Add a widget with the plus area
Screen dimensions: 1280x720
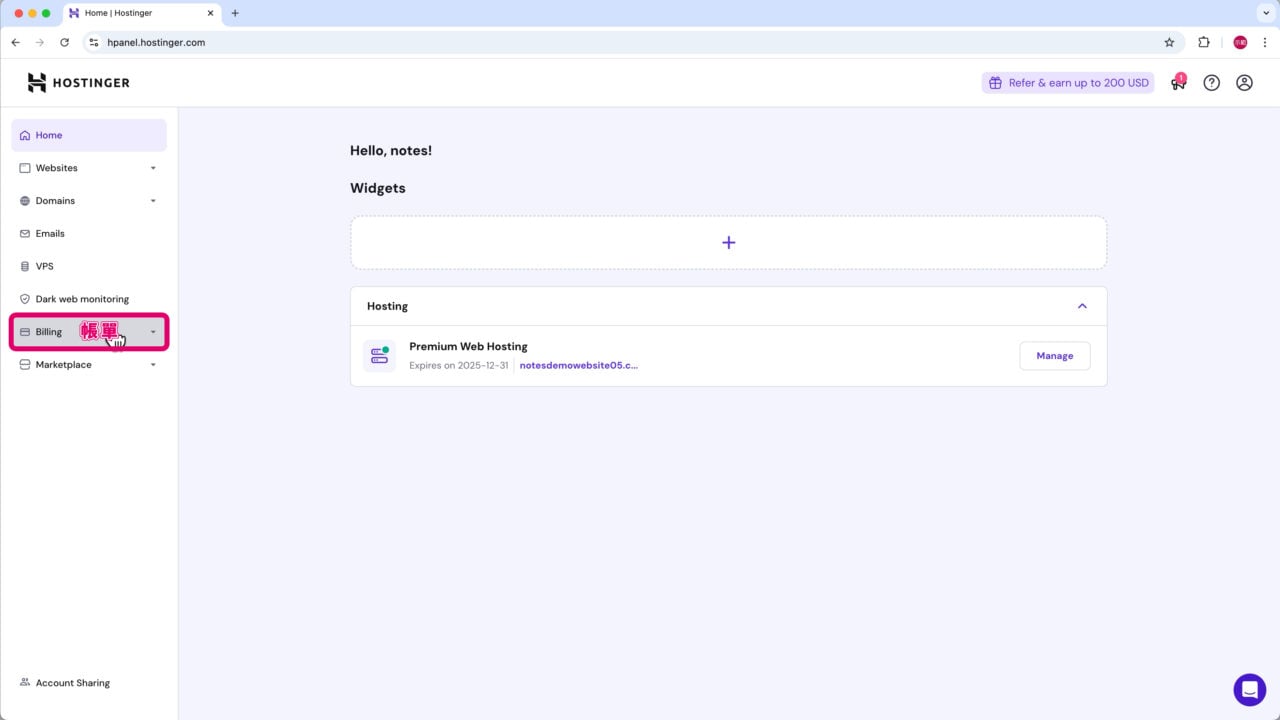[728, 242]
